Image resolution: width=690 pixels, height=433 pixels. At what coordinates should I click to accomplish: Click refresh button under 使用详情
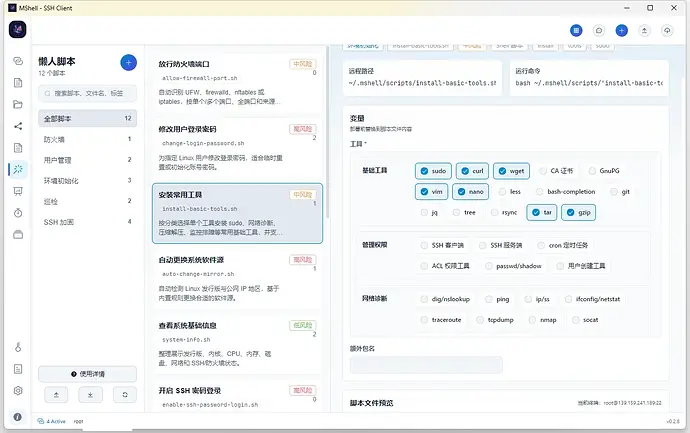pyautogui.click(x=125, y=395)
